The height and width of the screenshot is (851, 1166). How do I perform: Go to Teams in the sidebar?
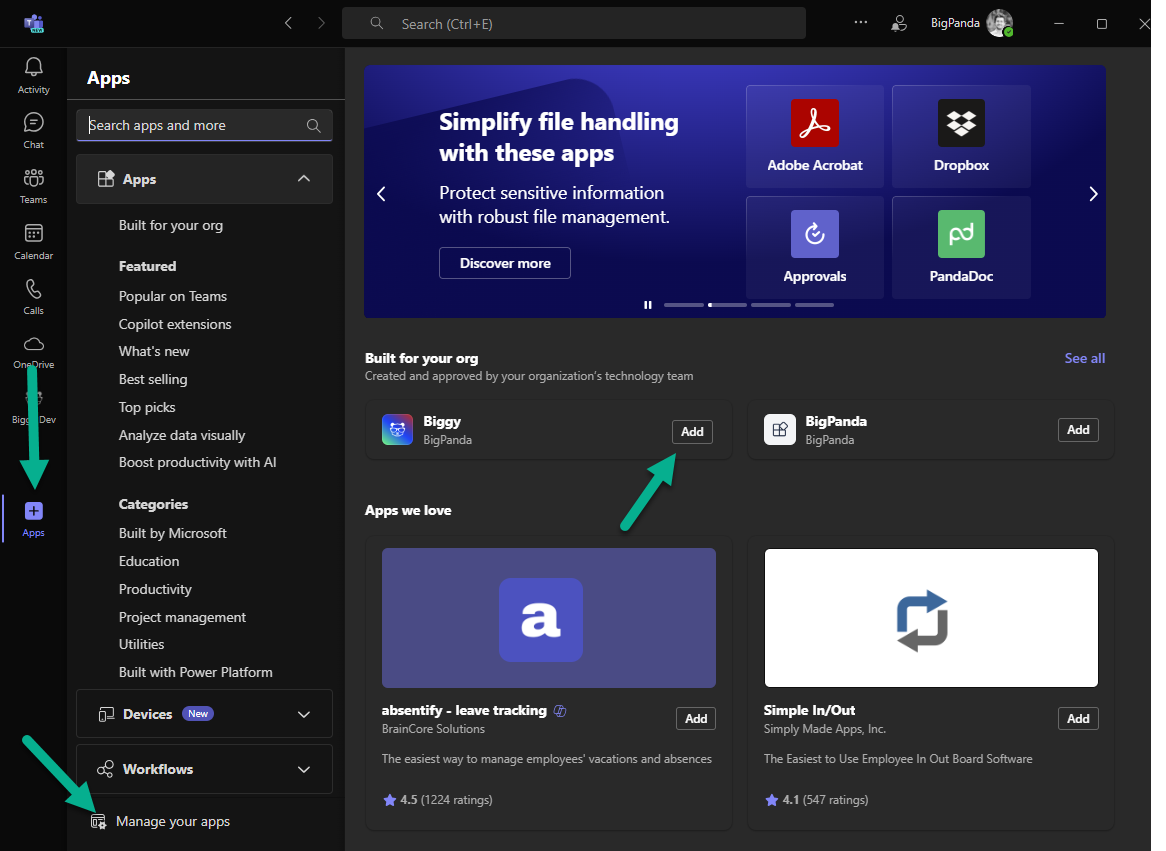tap(33, 185)
